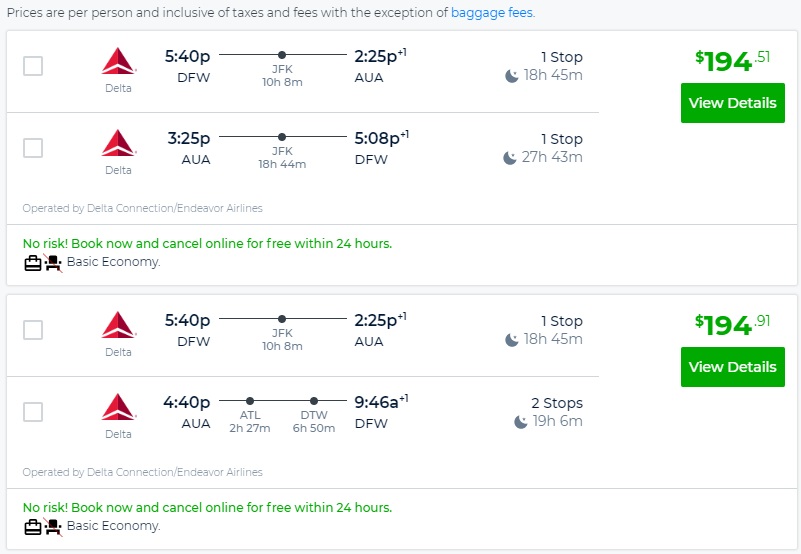Select the checkbox for the 5:40p DFW flight in the $194.91 itinerary

click(x=33, y=330)
